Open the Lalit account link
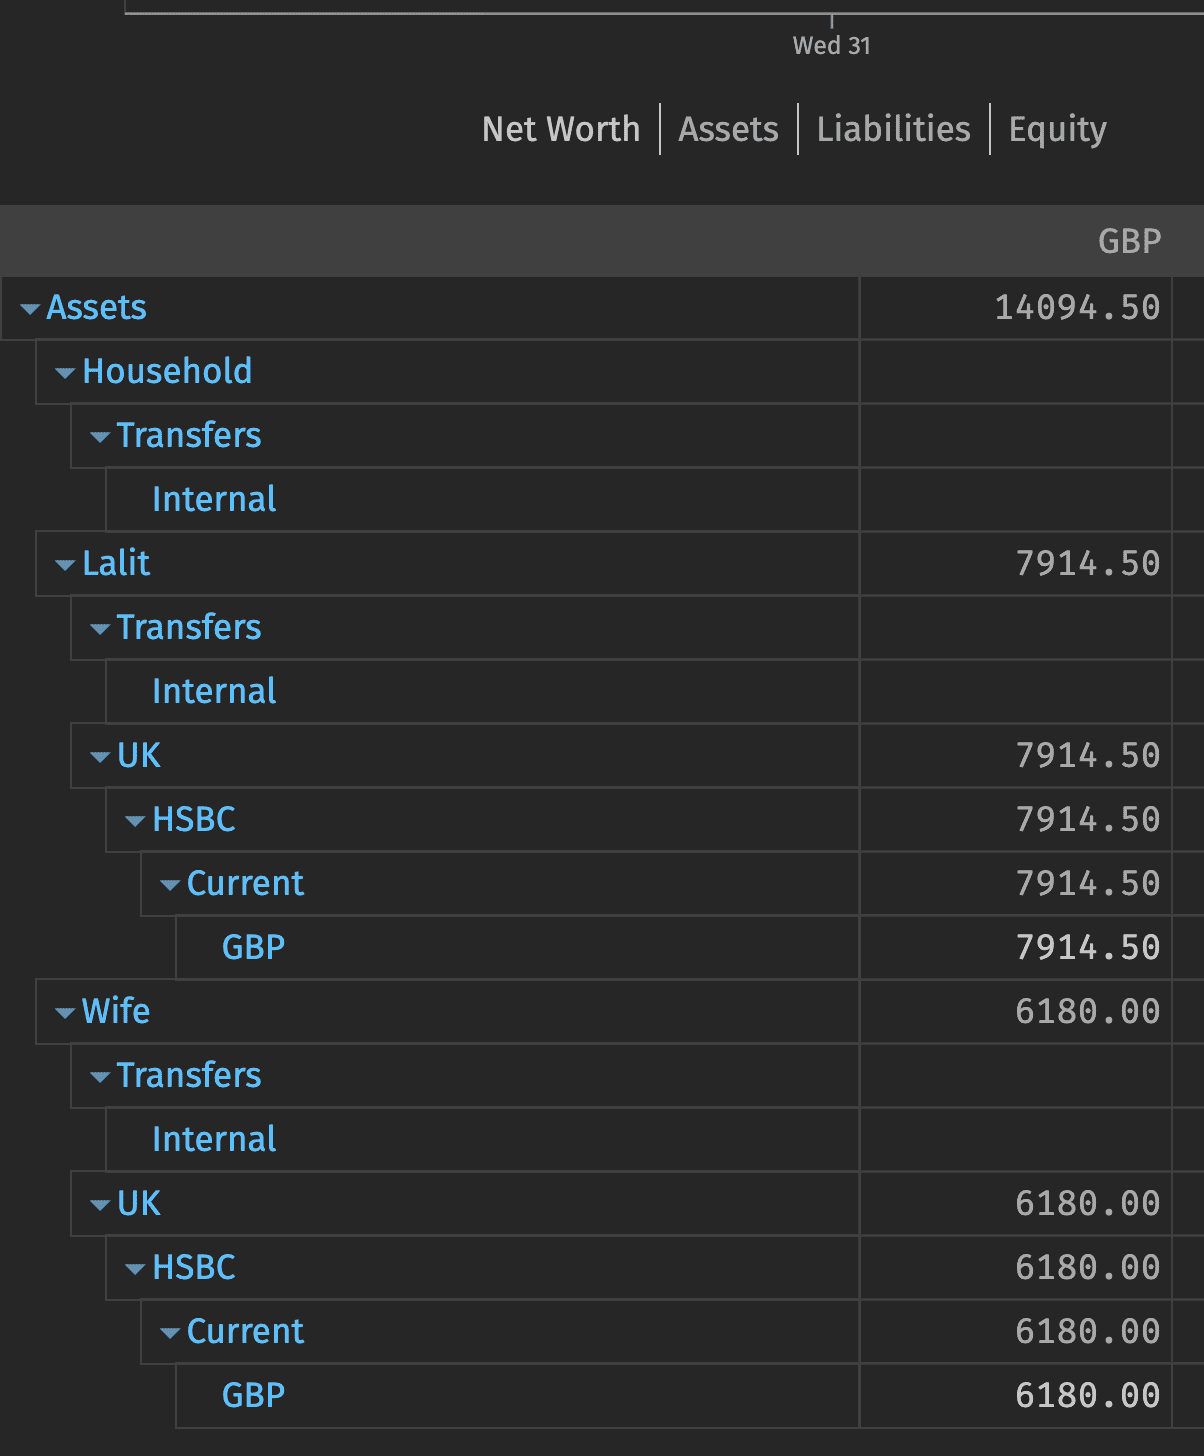Screen dimensions: 1204x1456 [x=116, y=564]
